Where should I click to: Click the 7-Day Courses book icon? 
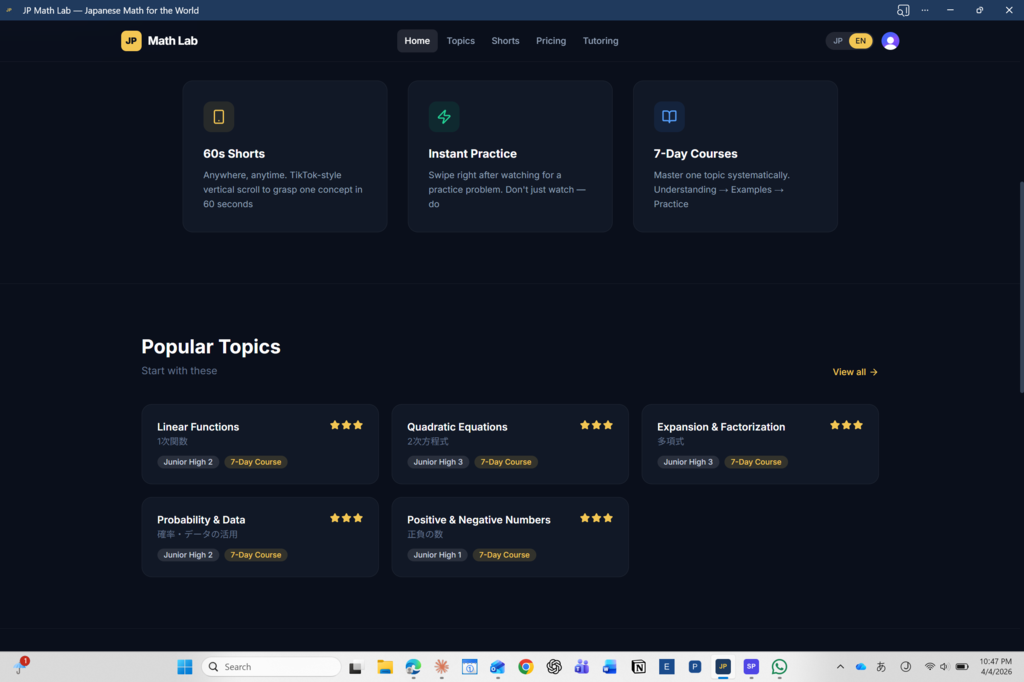669,117
